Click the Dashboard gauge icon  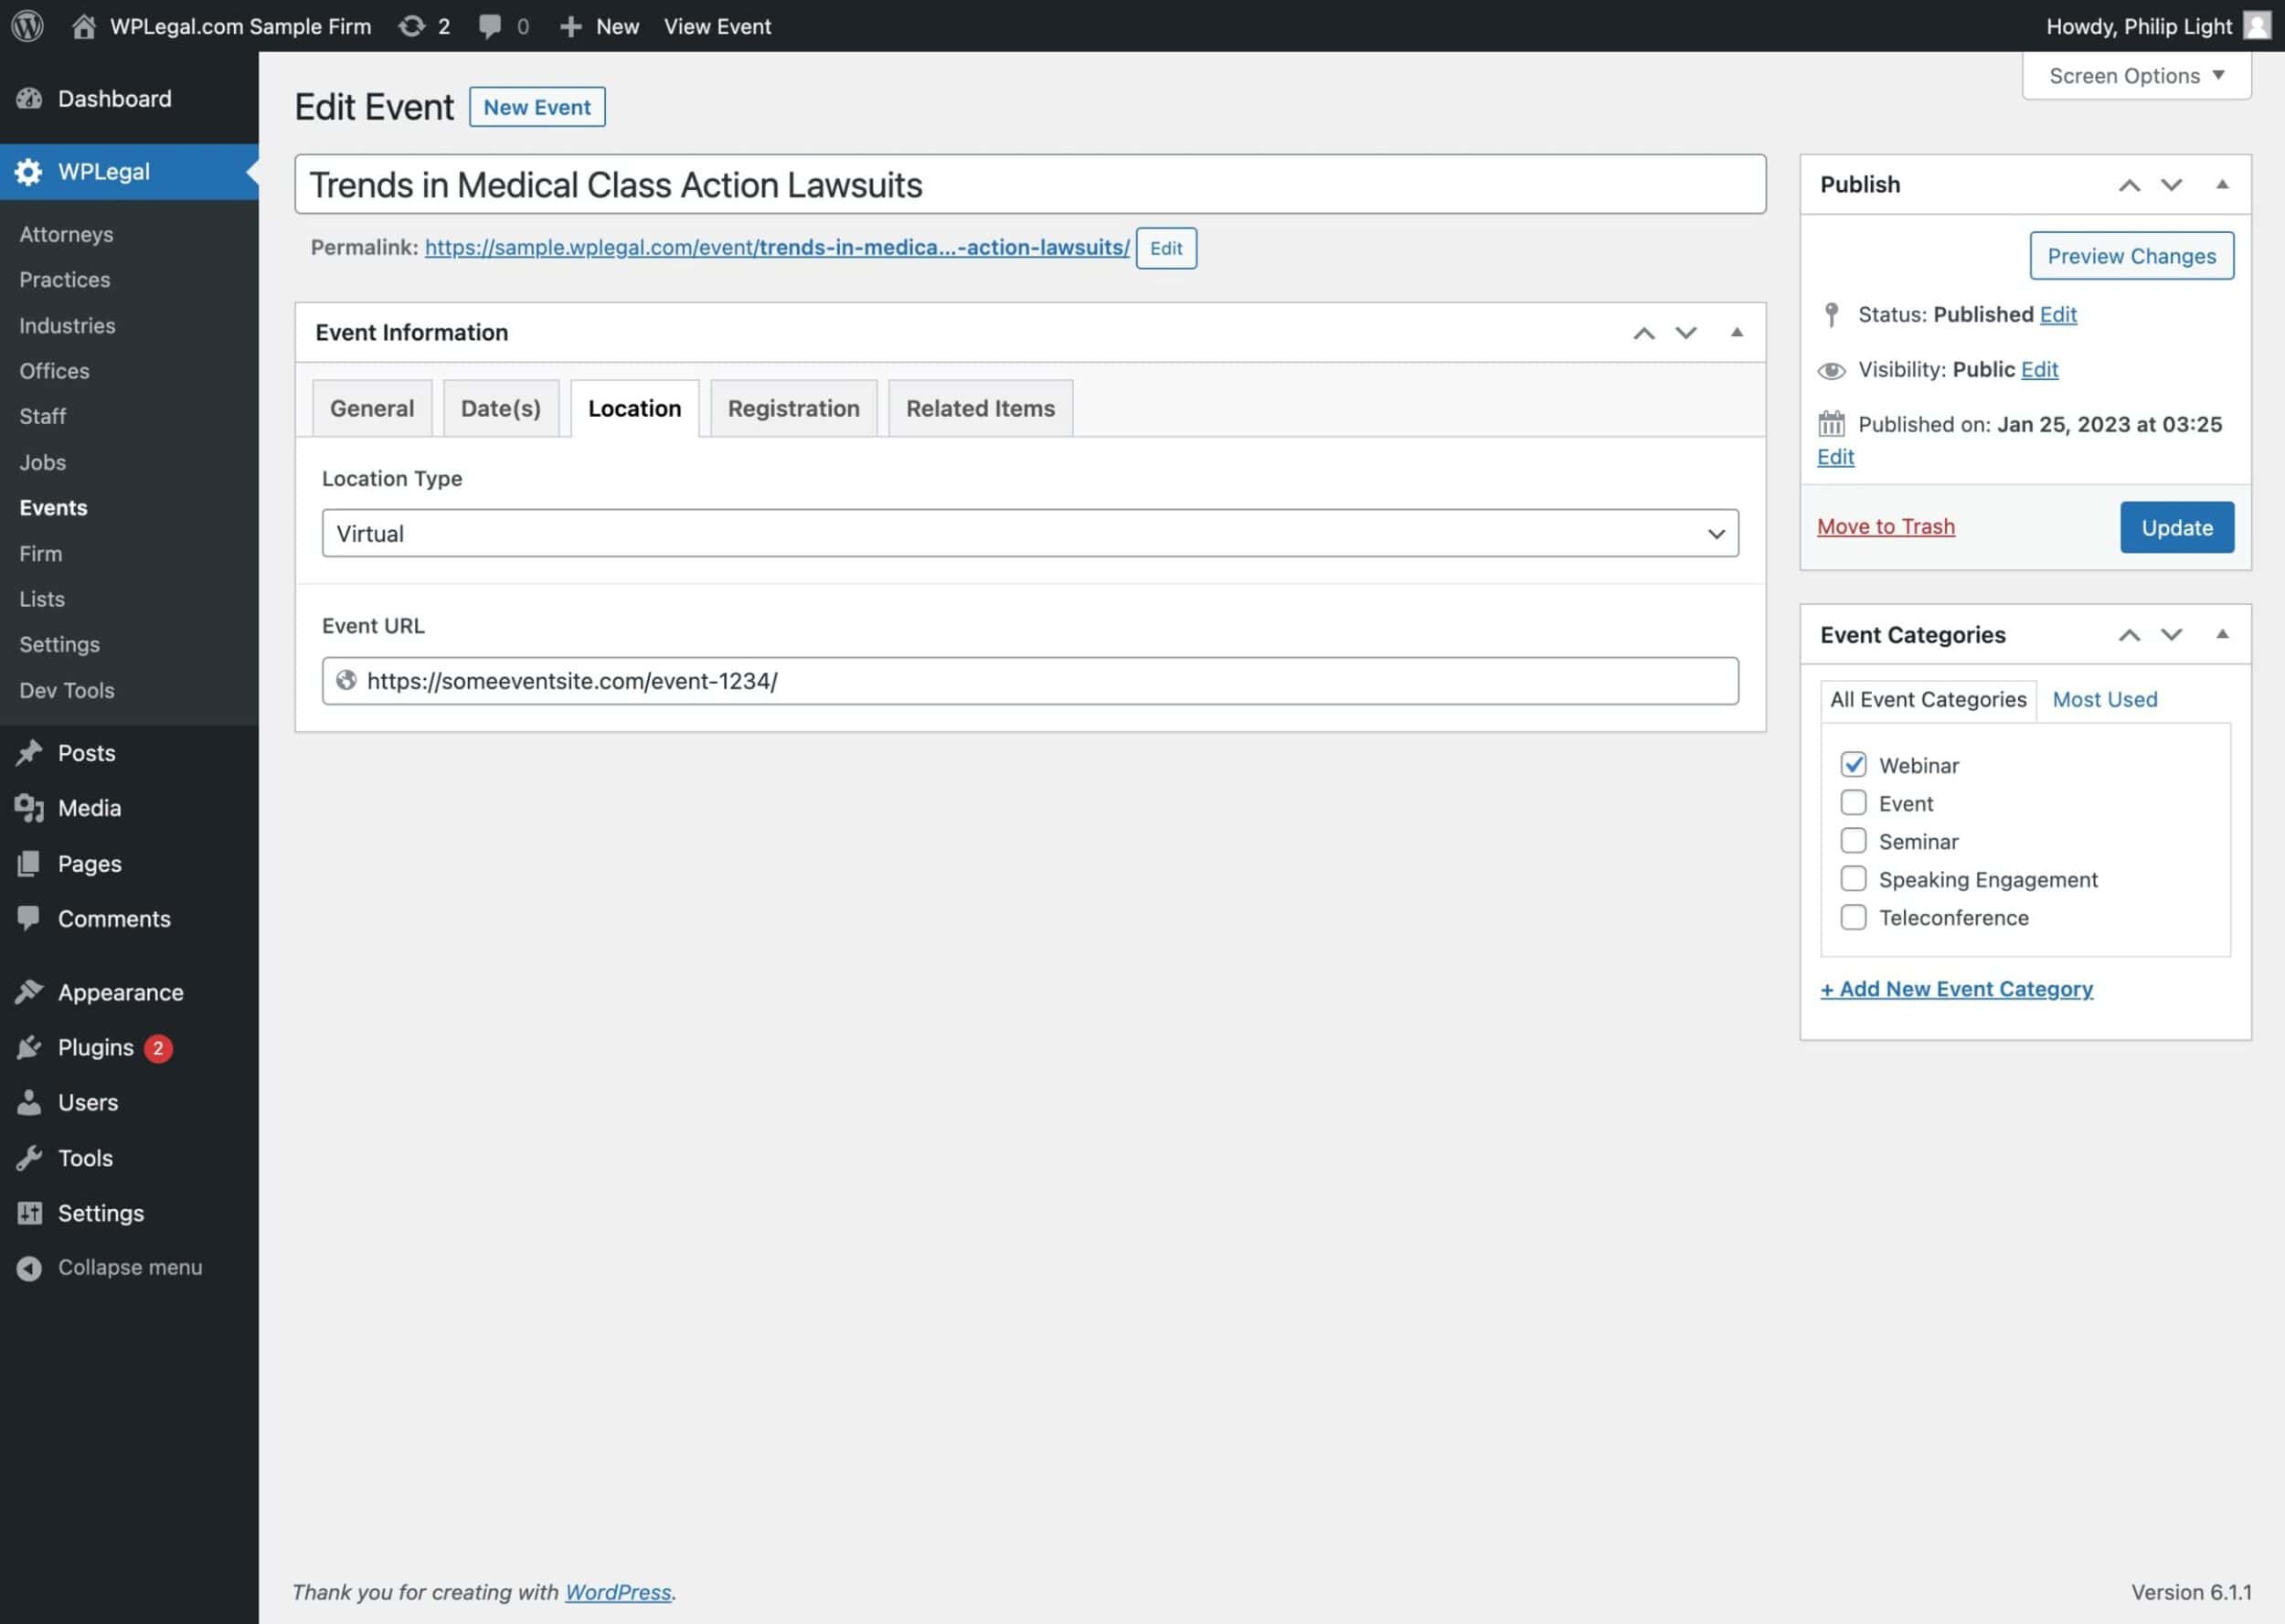coord(29,98)
